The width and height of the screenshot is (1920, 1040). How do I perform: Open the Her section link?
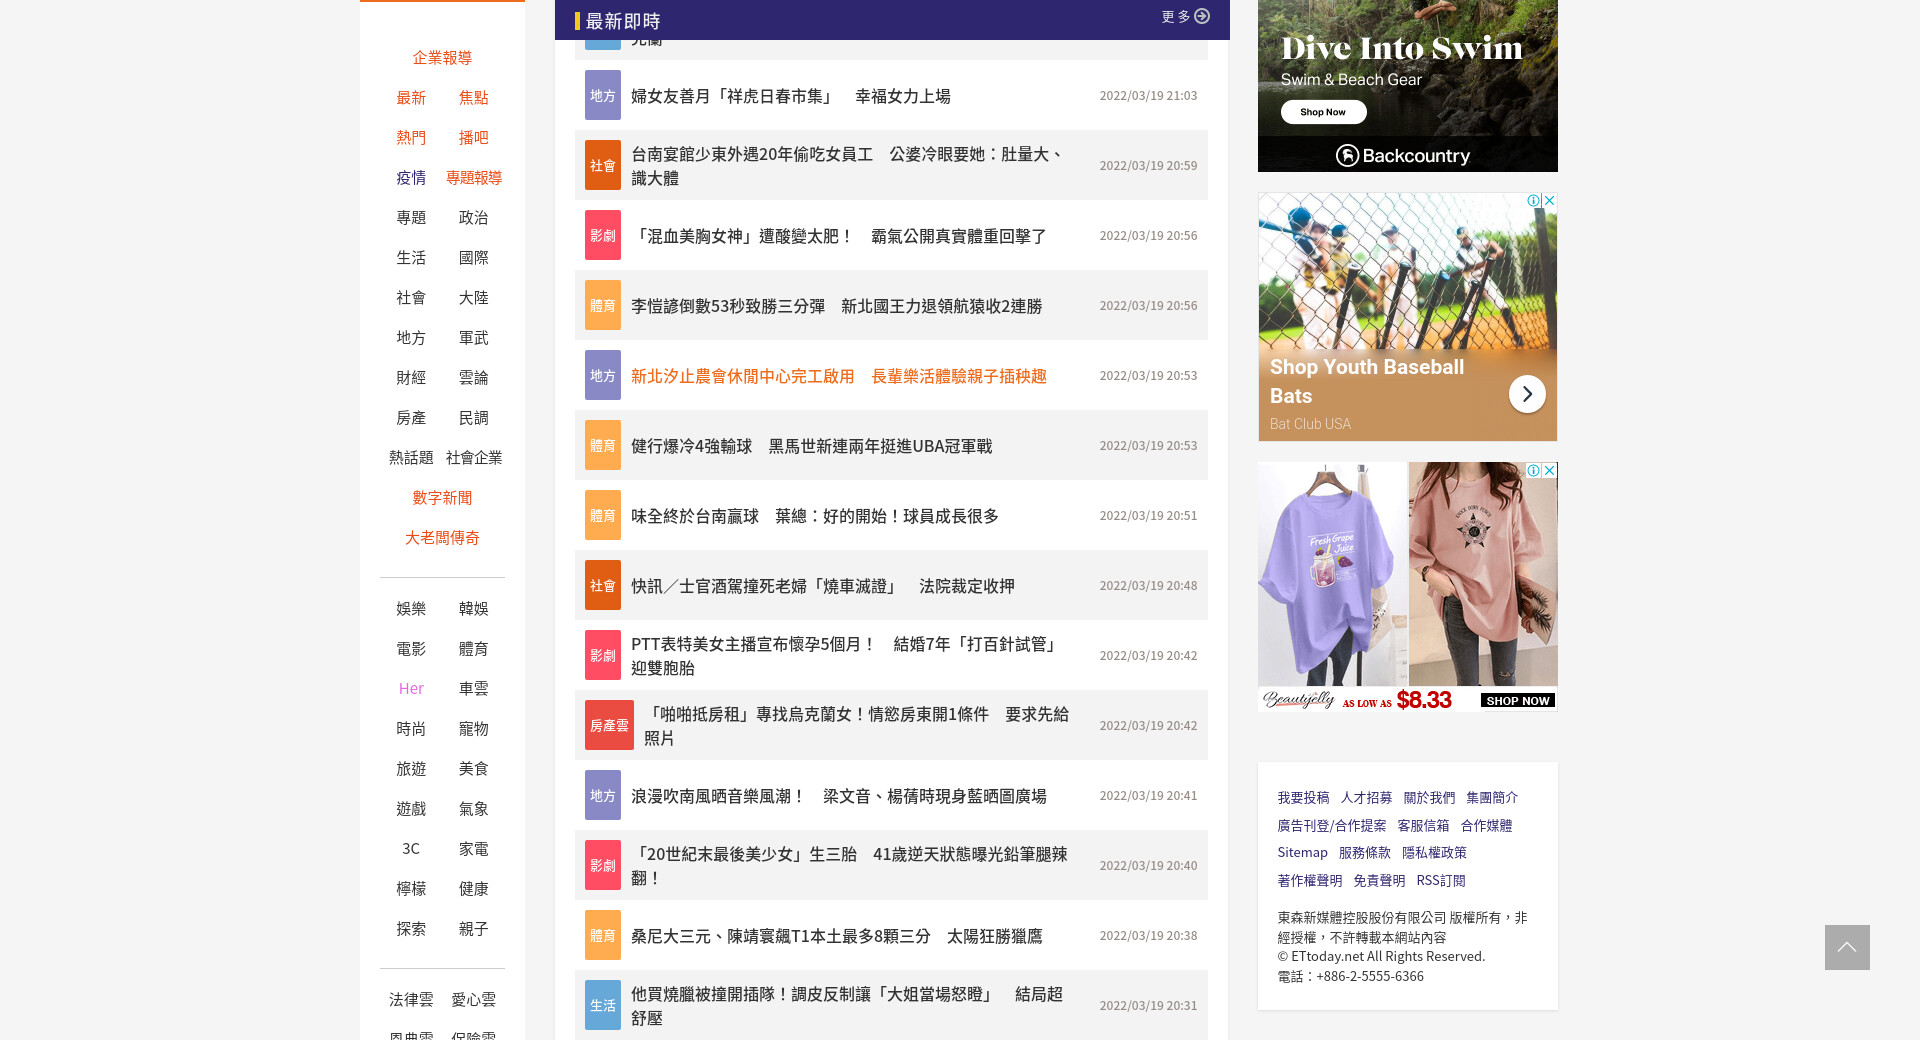(x=411, y=689)
